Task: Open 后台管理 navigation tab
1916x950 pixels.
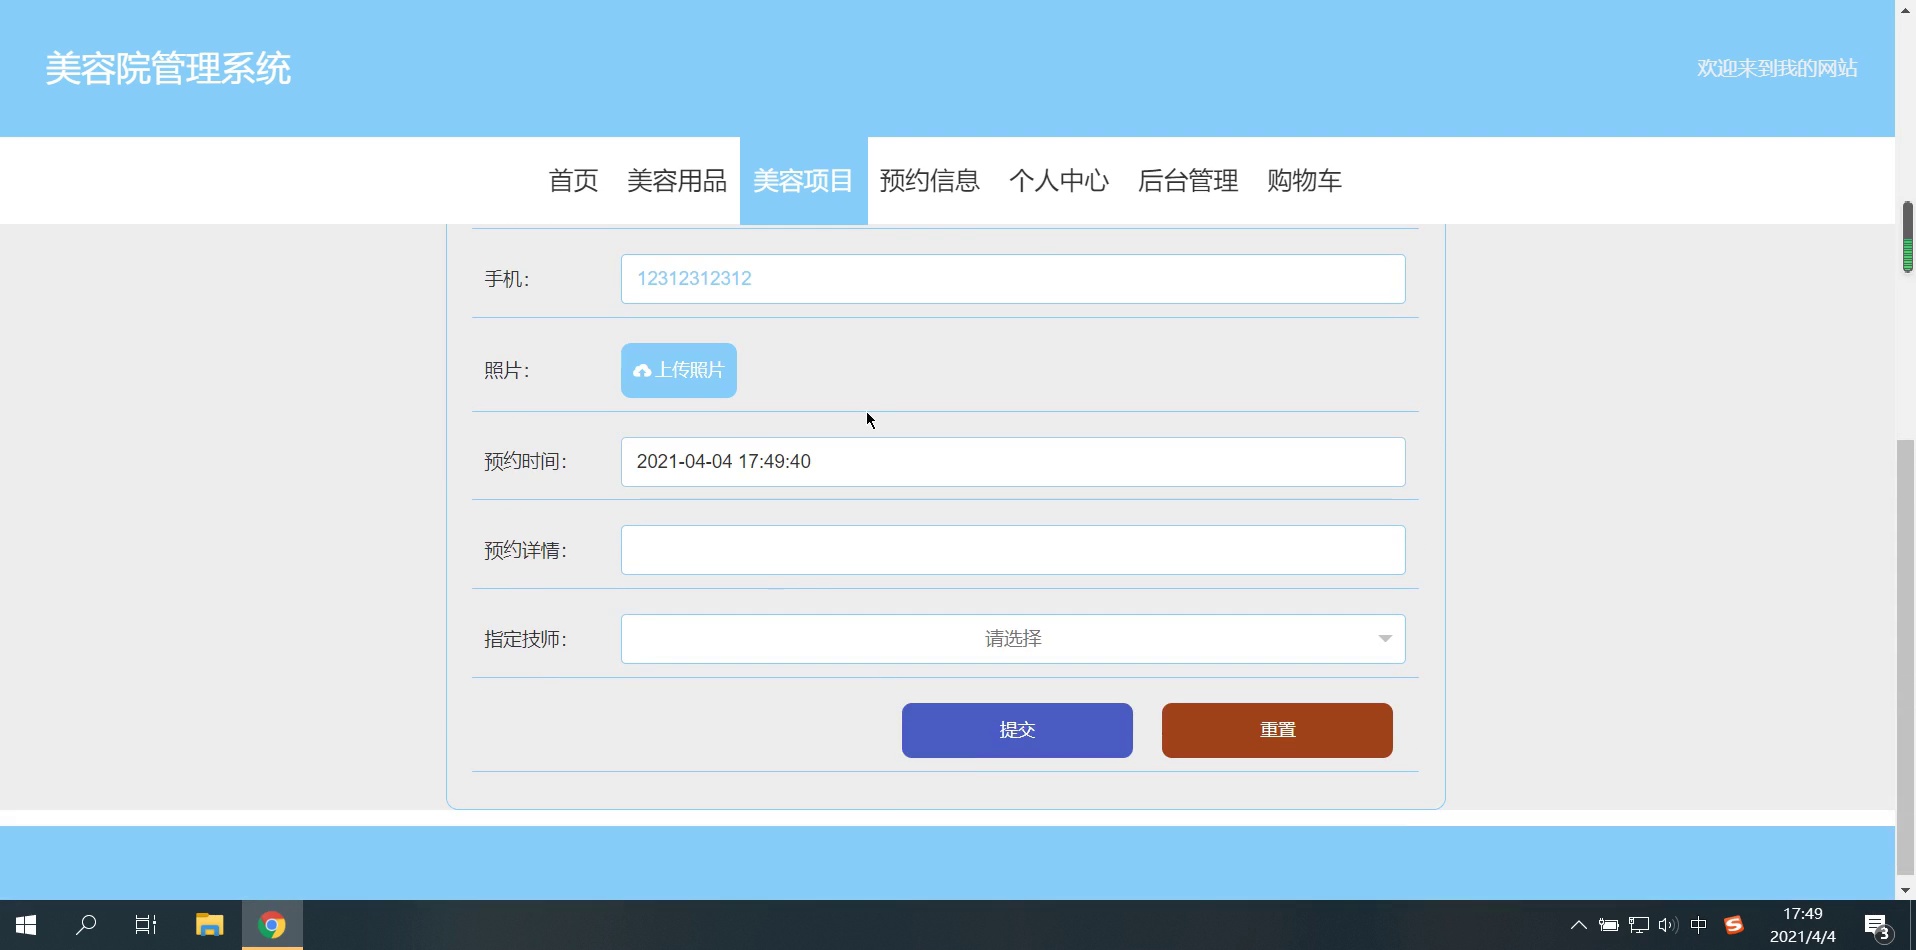Action: coord(1188,181)
